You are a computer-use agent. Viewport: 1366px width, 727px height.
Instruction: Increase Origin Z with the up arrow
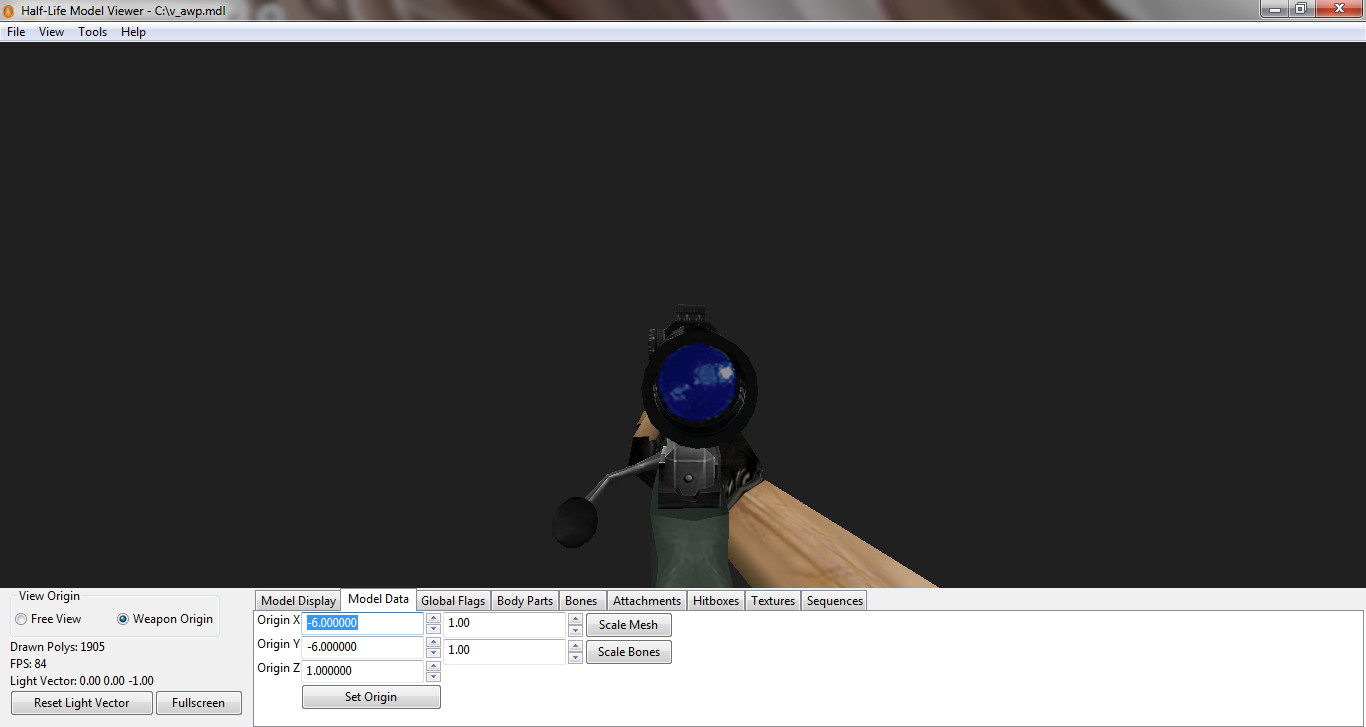tap(433, 666)
